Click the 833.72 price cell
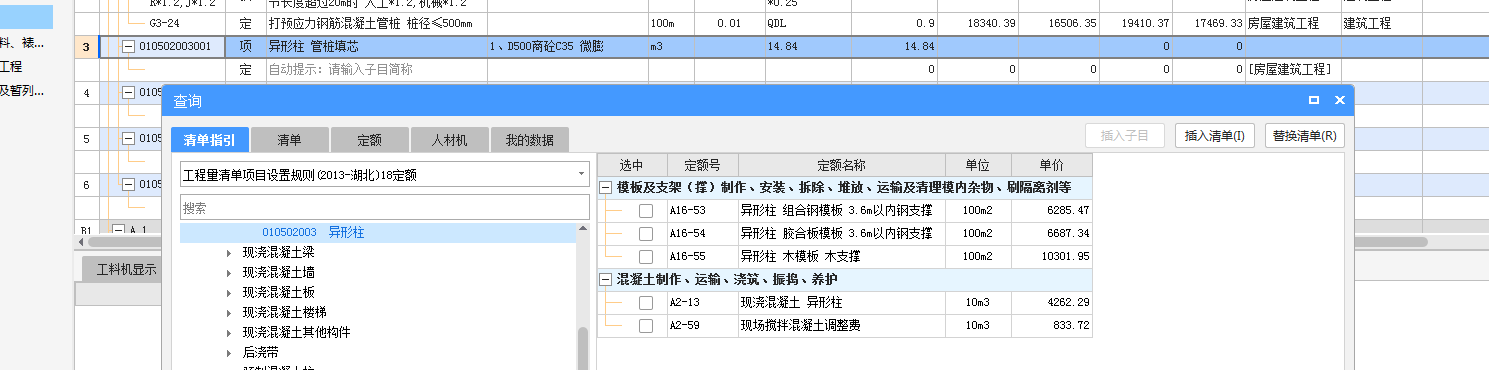This screenshot has height=370, width=1489. (1052, 326)
